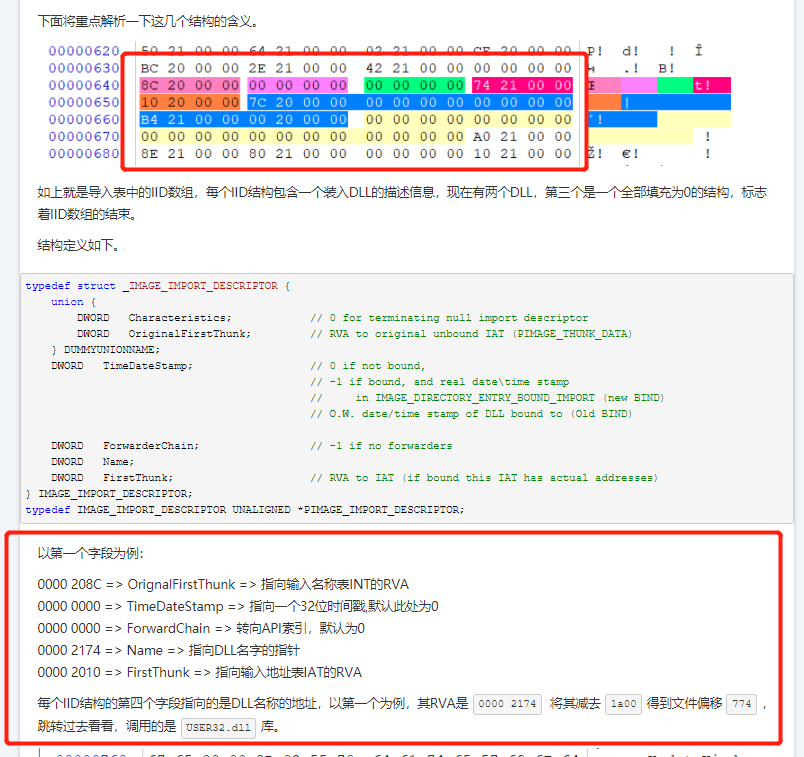Click the hex offset 00000640

pyautogui.click(x=84, y=85)
